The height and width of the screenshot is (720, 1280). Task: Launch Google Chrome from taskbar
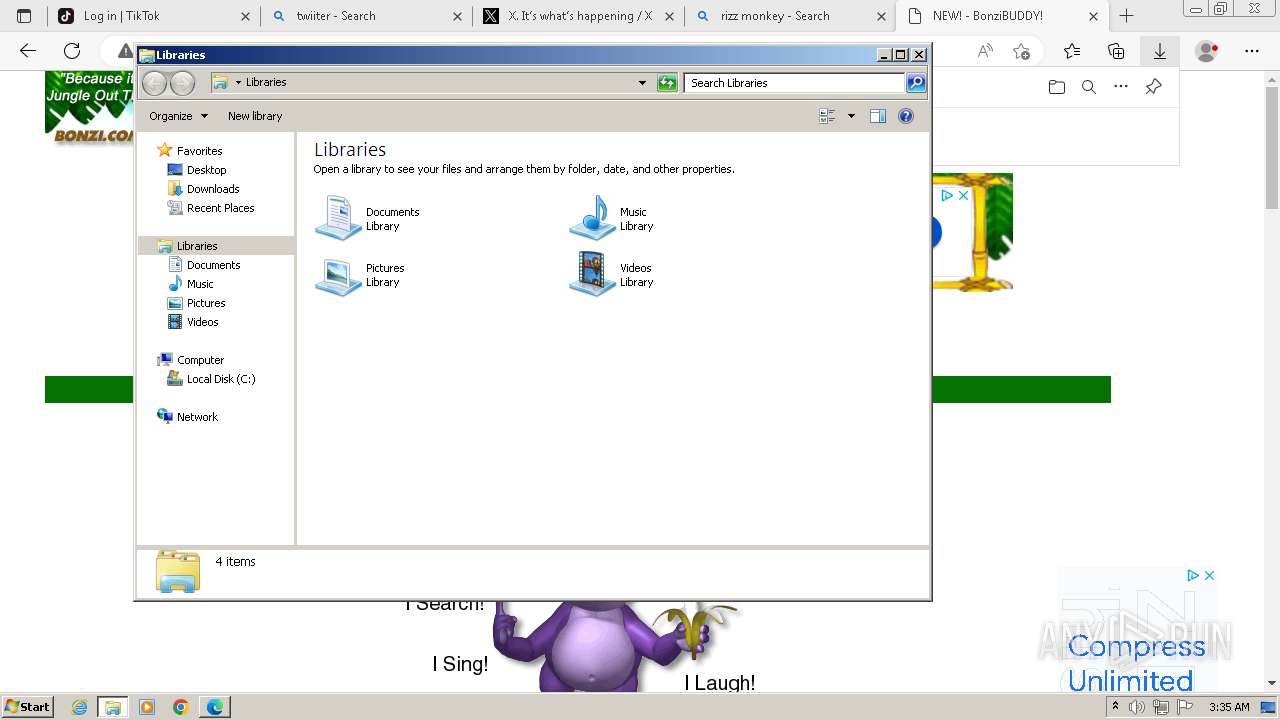tap(181, 707)
